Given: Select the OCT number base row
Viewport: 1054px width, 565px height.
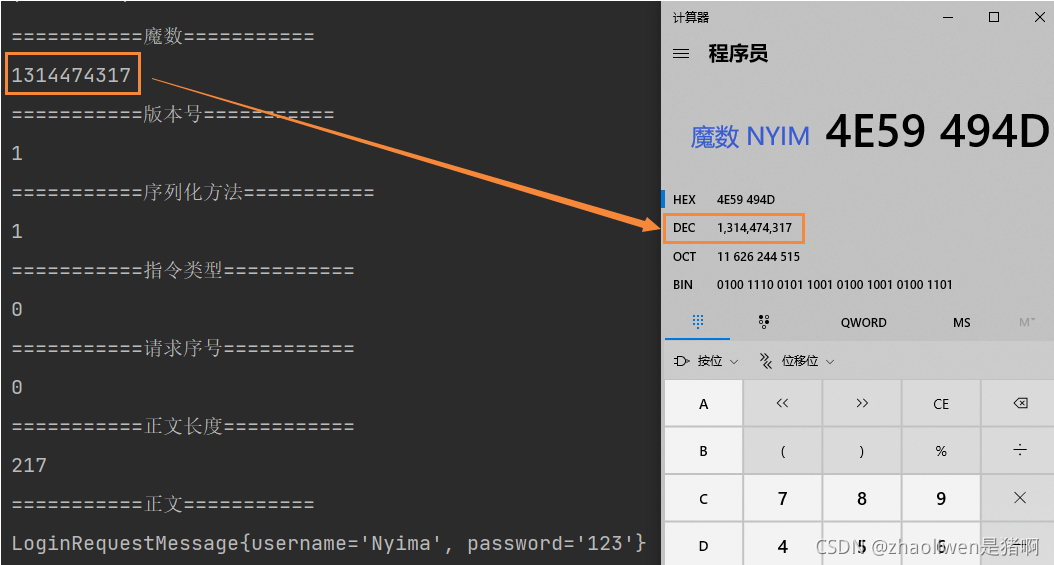Looking at the screenshot, I should coord(858,257).
